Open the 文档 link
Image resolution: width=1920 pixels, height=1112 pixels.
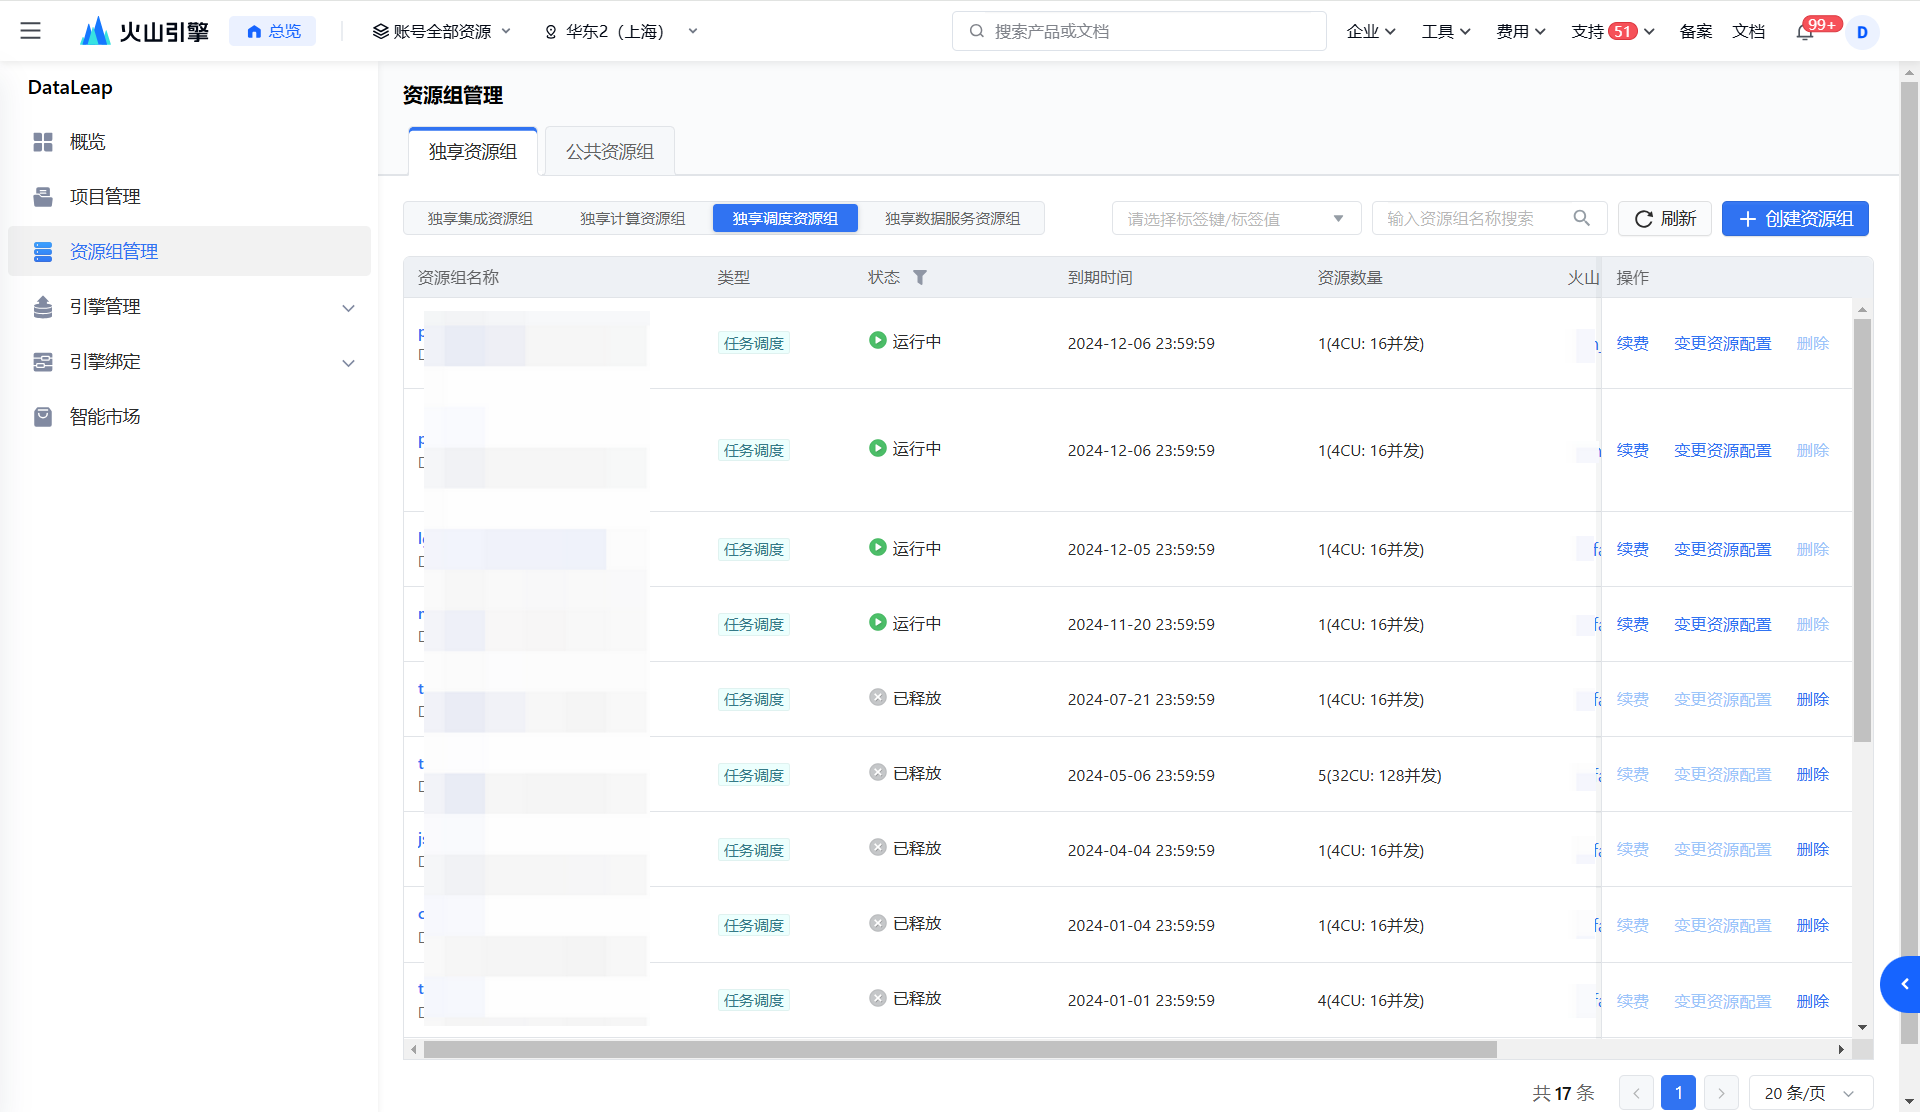click(x=1749, y=31)
